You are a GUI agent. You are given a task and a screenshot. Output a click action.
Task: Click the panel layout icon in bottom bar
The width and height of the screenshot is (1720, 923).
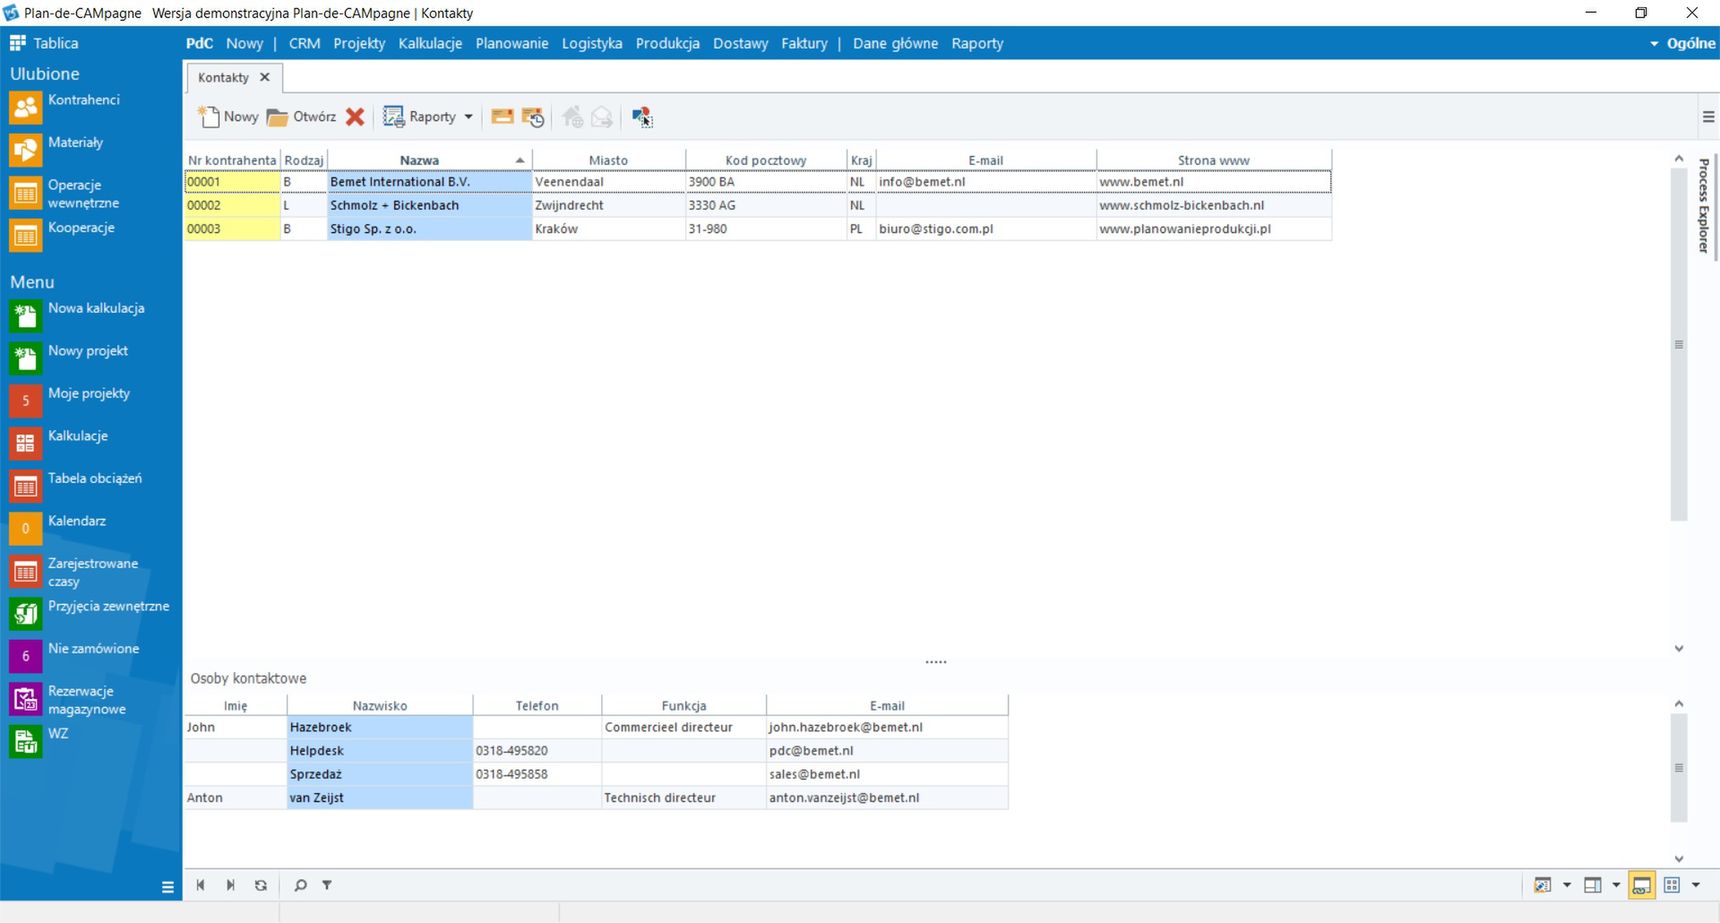[x=1593, y=885]
